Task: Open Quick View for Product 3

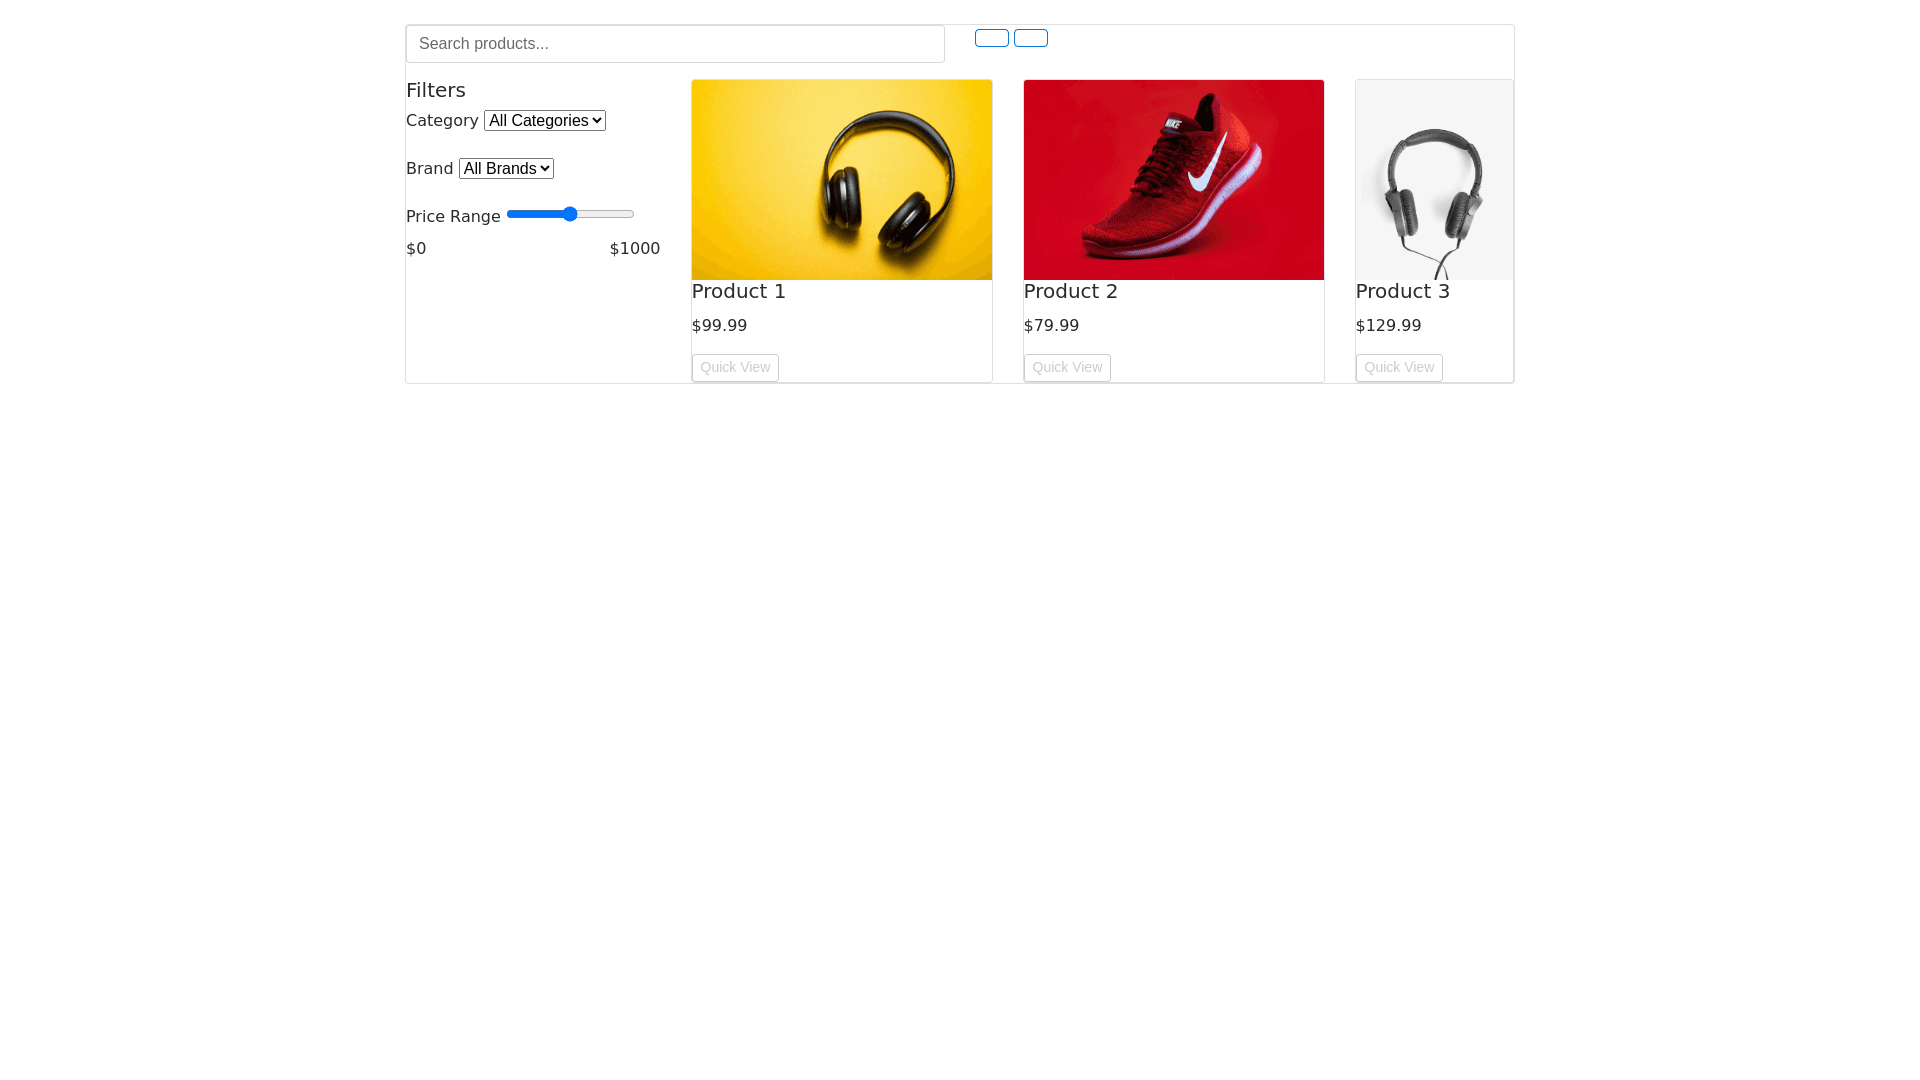Action: [x=1398, y=368]
